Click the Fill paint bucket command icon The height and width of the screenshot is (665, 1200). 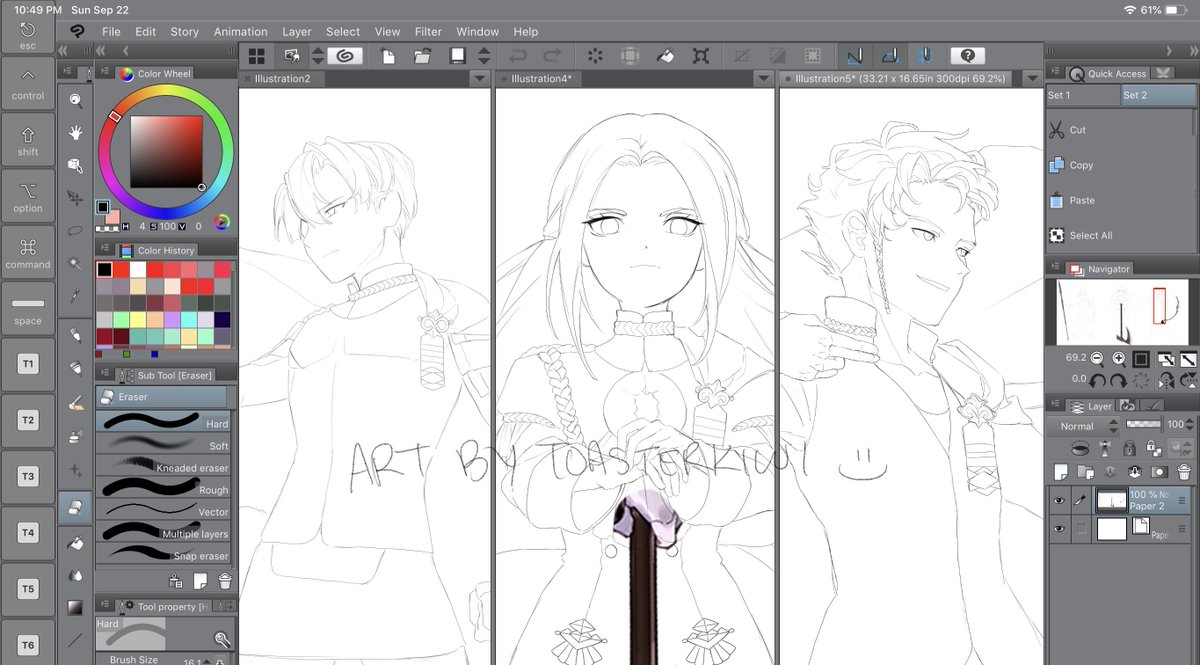click(x=664, y=56)
